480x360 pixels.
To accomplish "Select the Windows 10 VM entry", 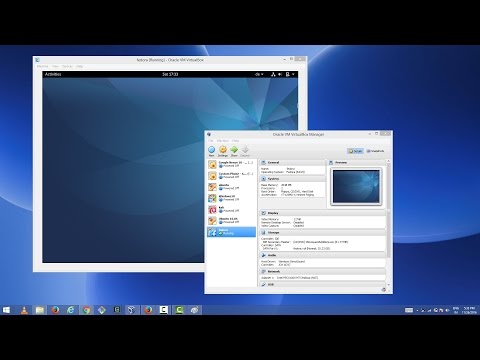I will click(231, 198).
